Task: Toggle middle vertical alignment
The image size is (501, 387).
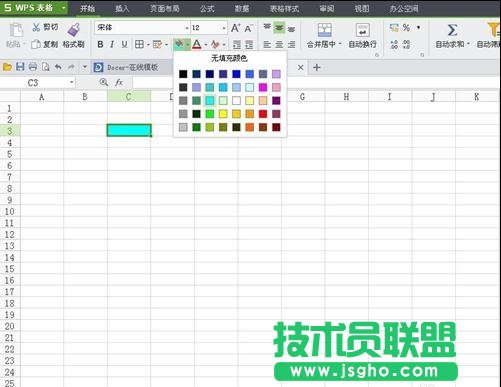Action: coord(279,28)
